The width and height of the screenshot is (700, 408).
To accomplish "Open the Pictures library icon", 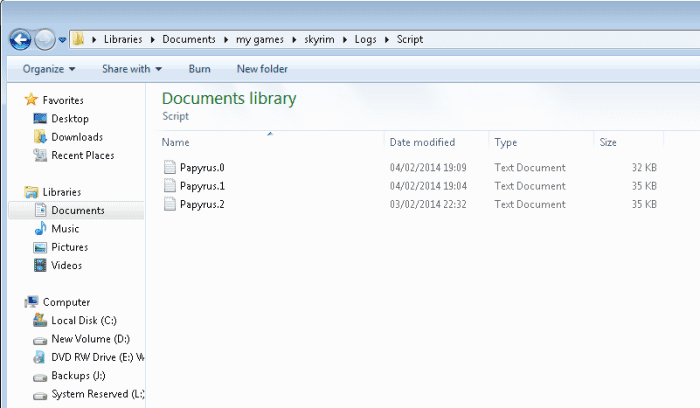I will (x=40, y=247).
